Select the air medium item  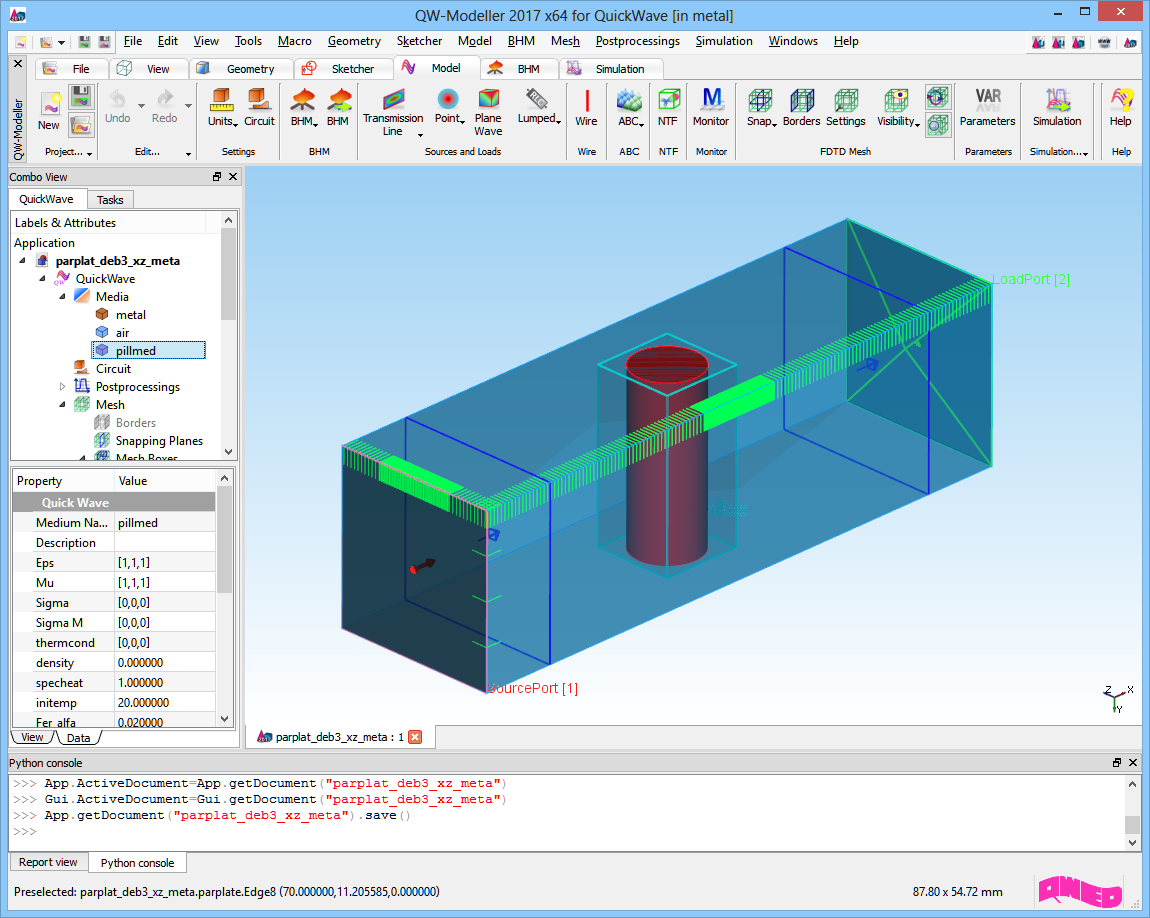point(114,332)
